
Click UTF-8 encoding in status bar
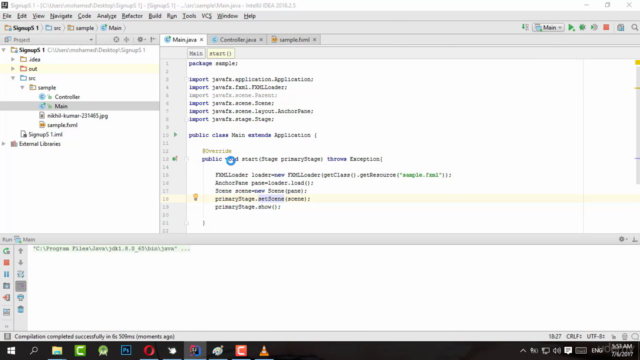tap(596, 336)
